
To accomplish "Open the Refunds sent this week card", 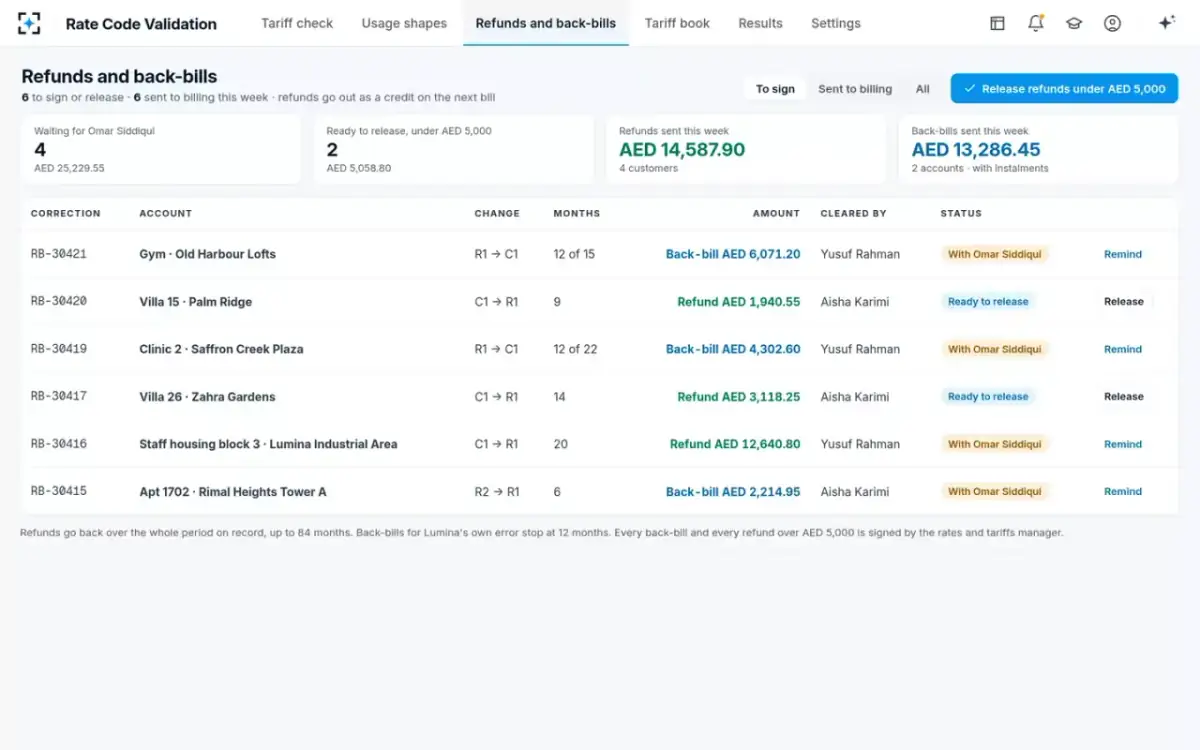I will pyautogui.click(x=745, y=149).
